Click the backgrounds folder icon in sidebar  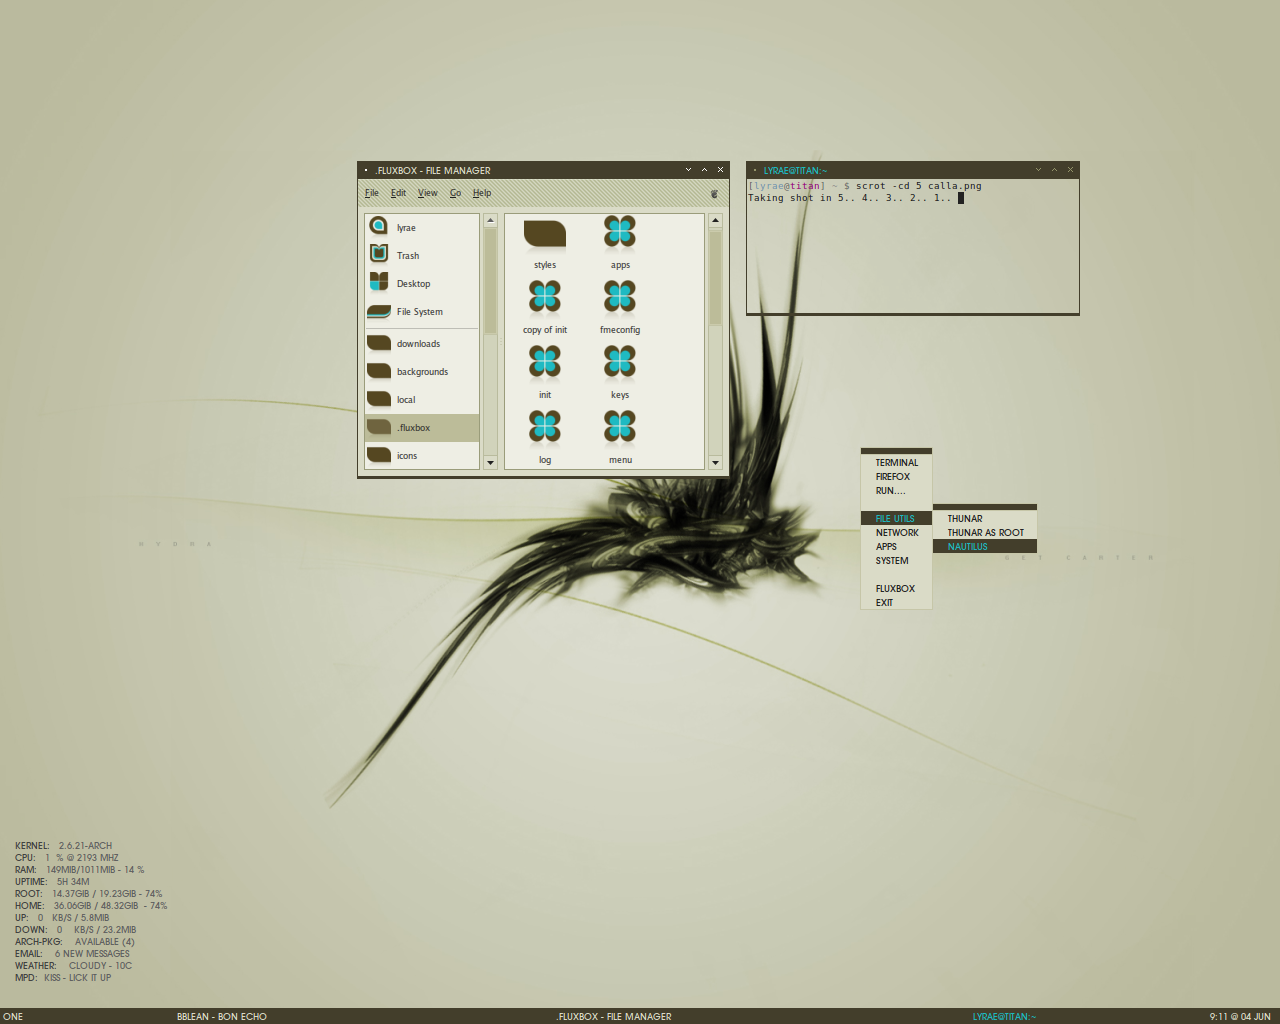coord(379,371)
